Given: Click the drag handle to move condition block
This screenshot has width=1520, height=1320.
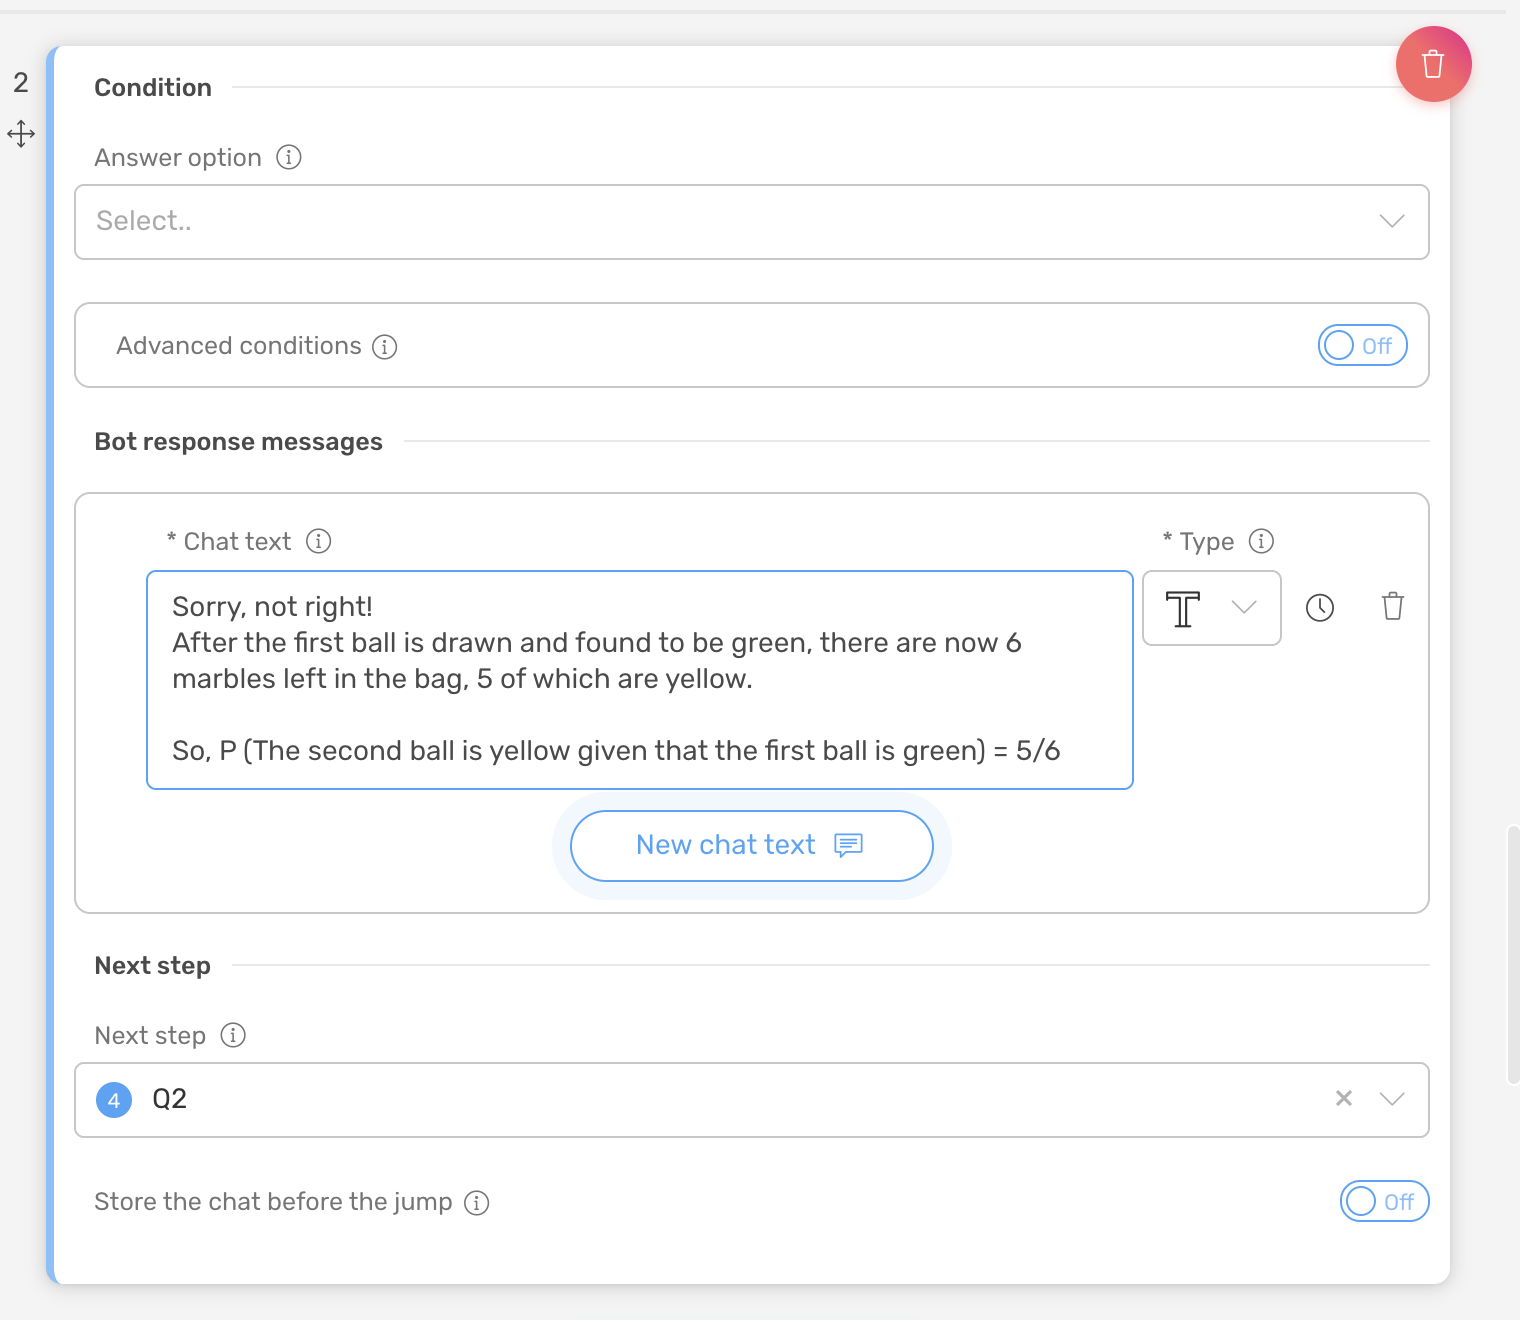Looking at the screenshot, I should (21, 133).
